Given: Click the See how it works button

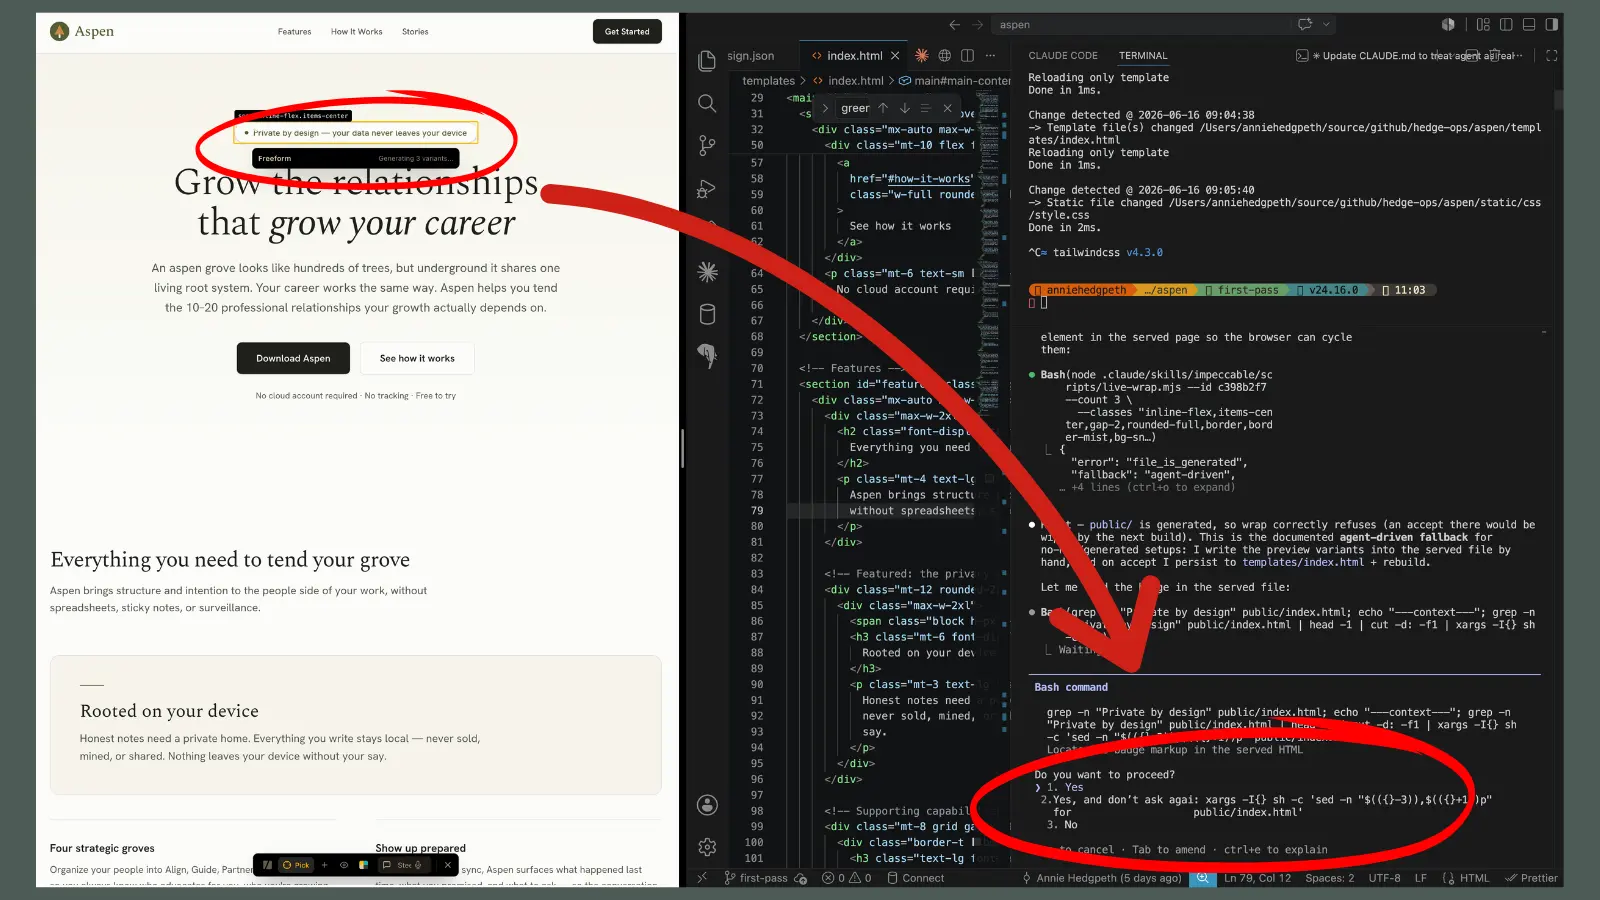Looking at the screenshot, I should click(417, 358).
